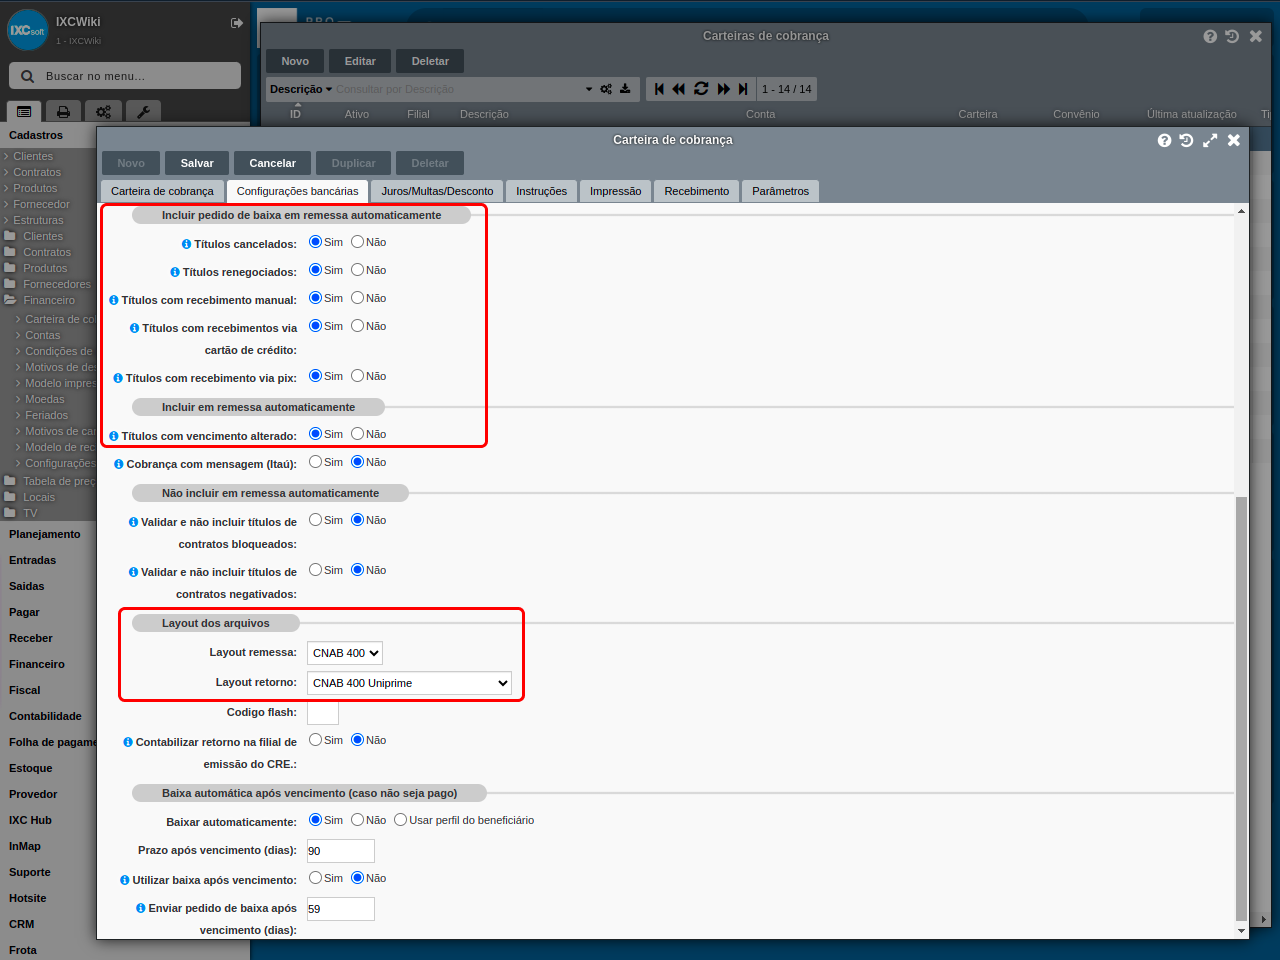Select Não for Títulos com recebimento via pix

[x=357, y=376]
